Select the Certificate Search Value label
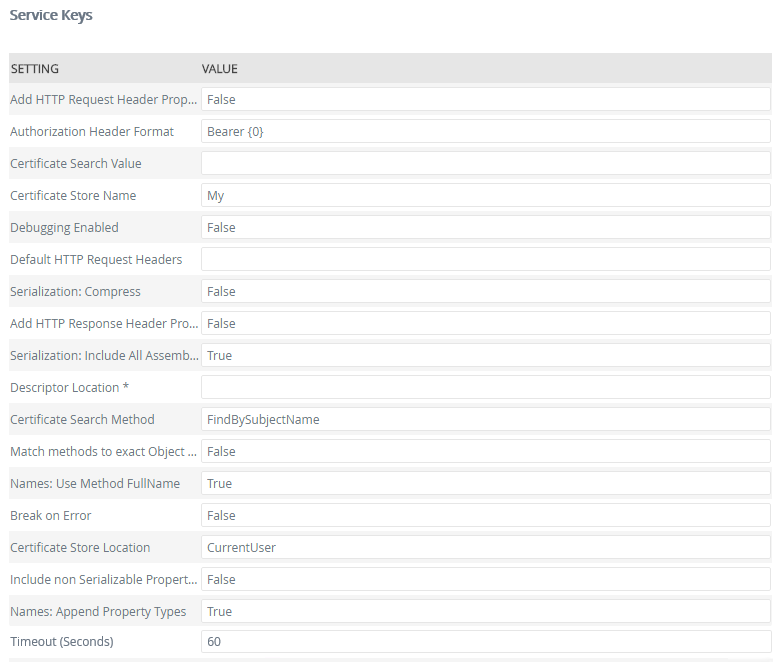 75,164
